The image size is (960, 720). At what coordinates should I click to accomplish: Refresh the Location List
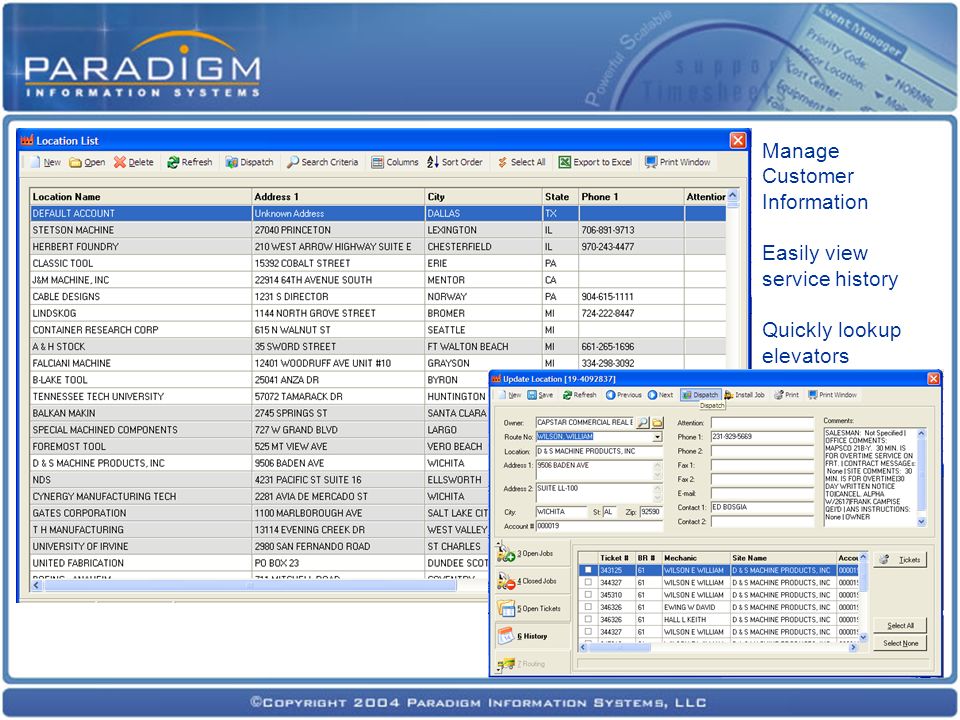coord(189,162)
